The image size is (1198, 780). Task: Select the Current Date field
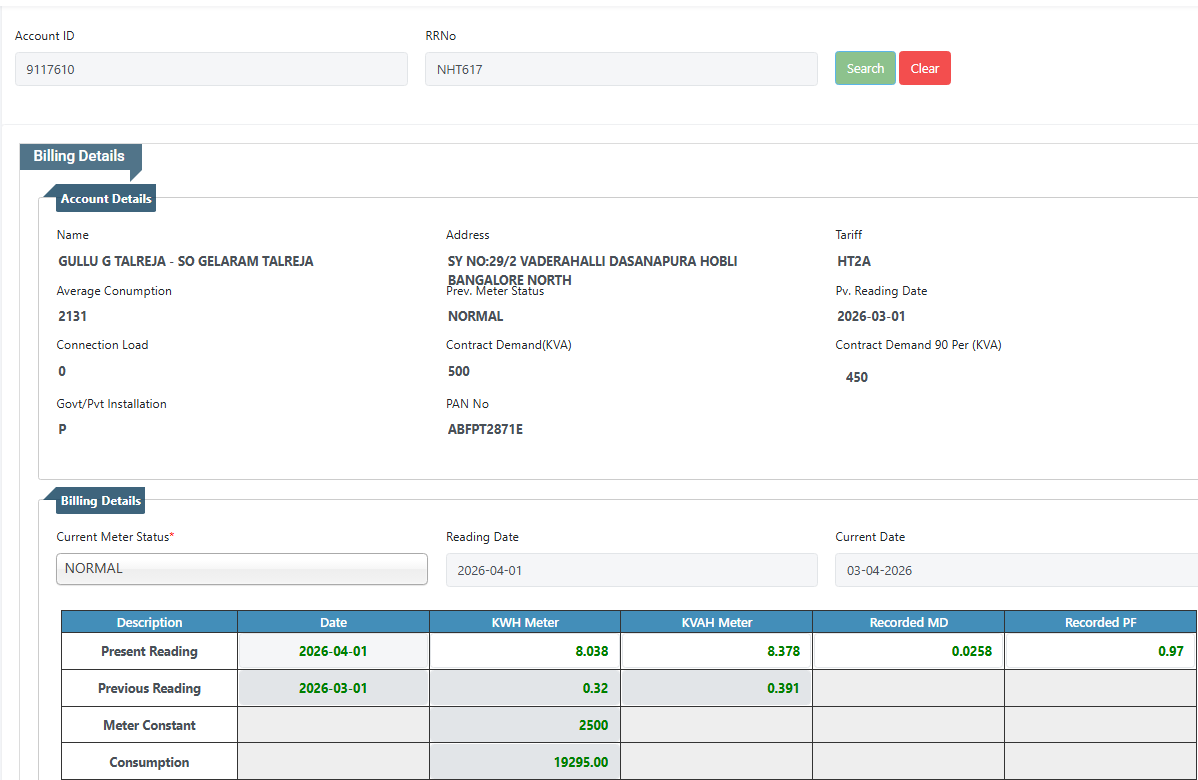1015,570
